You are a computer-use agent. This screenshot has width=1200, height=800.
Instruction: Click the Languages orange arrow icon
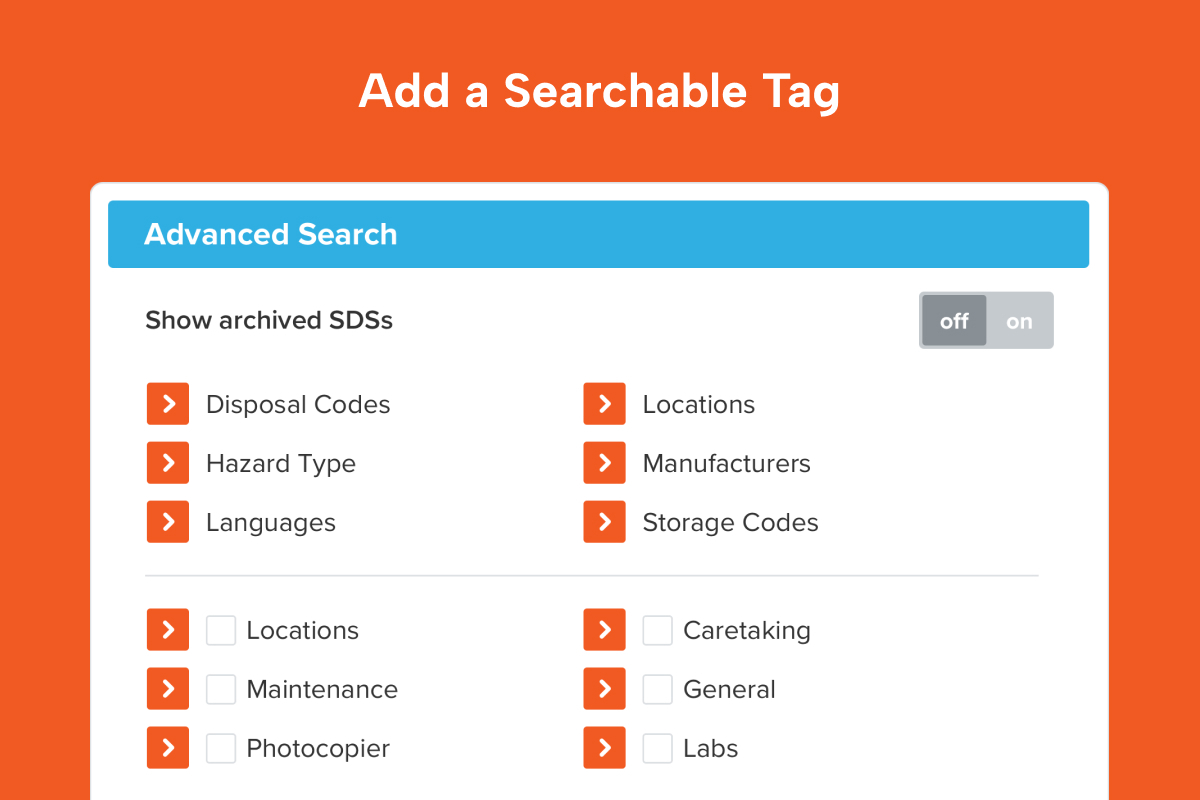tap(168, 522)
